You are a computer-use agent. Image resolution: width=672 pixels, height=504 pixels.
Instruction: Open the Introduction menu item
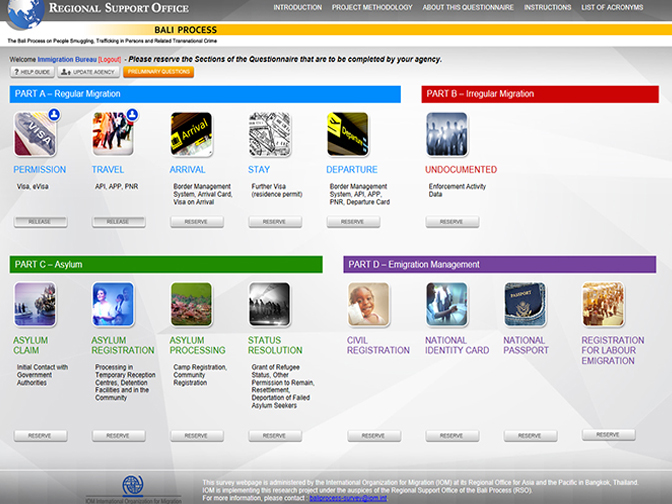(x=297, y=7)
